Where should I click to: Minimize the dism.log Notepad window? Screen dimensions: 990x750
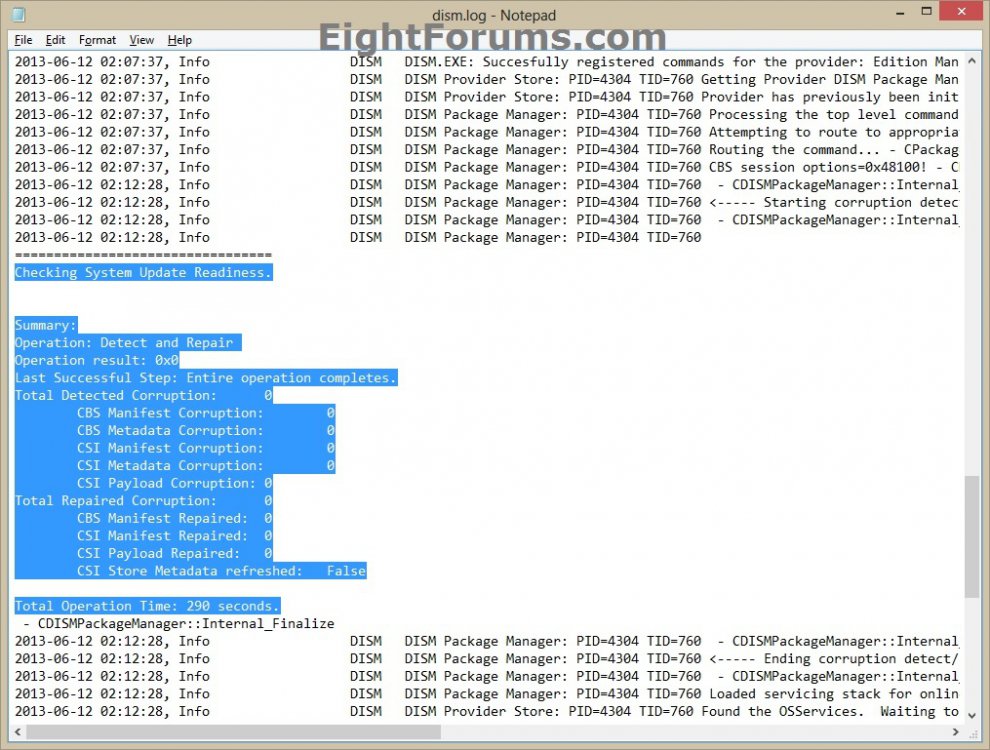[900, 12]
